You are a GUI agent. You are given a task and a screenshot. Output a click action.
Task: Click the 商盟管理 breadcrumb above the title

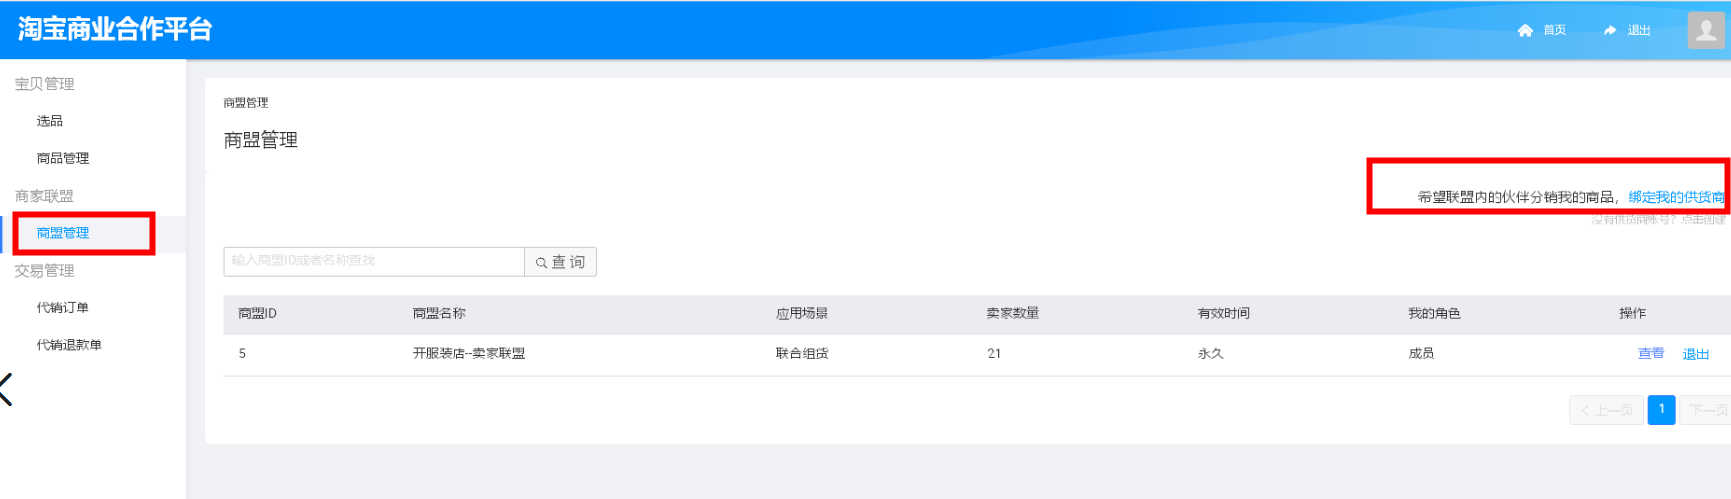coord(246,103)
